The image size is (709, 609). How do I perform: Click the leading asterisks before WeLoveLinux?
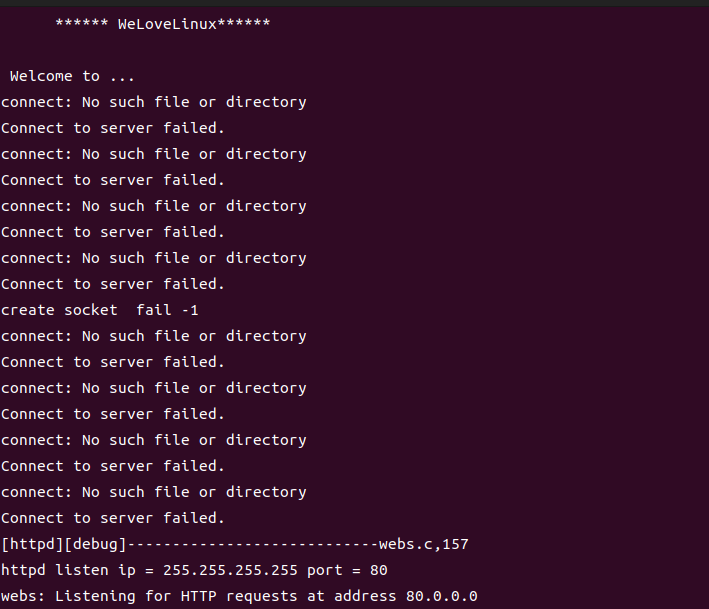(82, 23)
